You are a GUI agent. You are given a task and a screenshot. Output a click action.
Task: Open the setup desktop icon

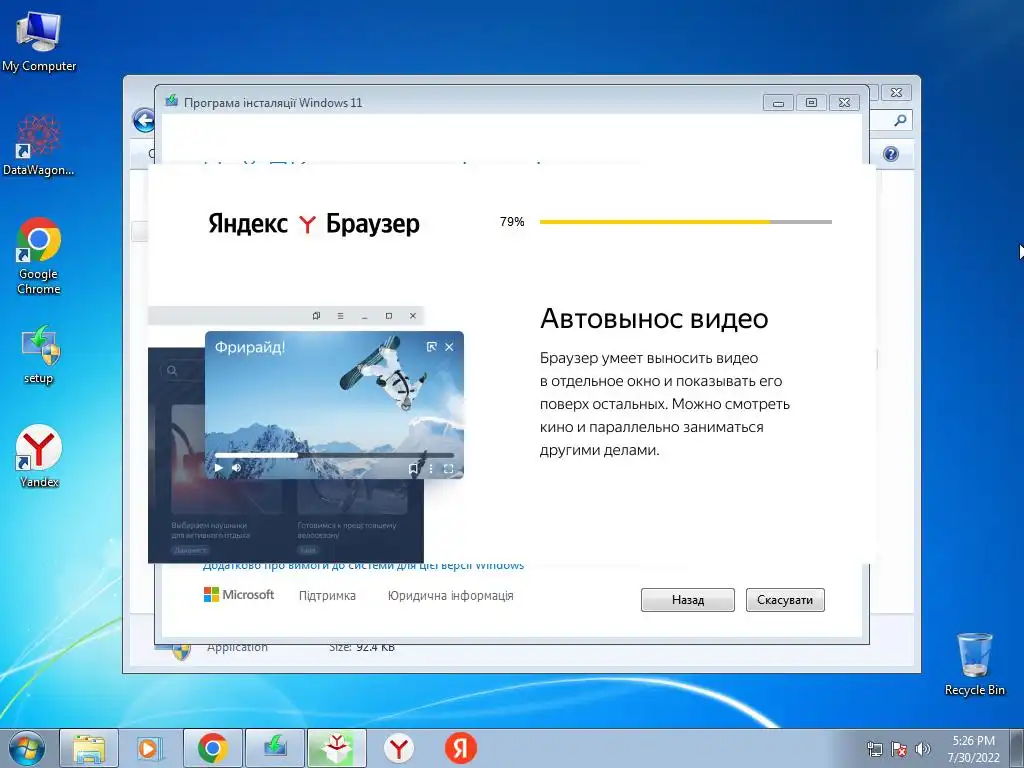[x=39, y=354]
